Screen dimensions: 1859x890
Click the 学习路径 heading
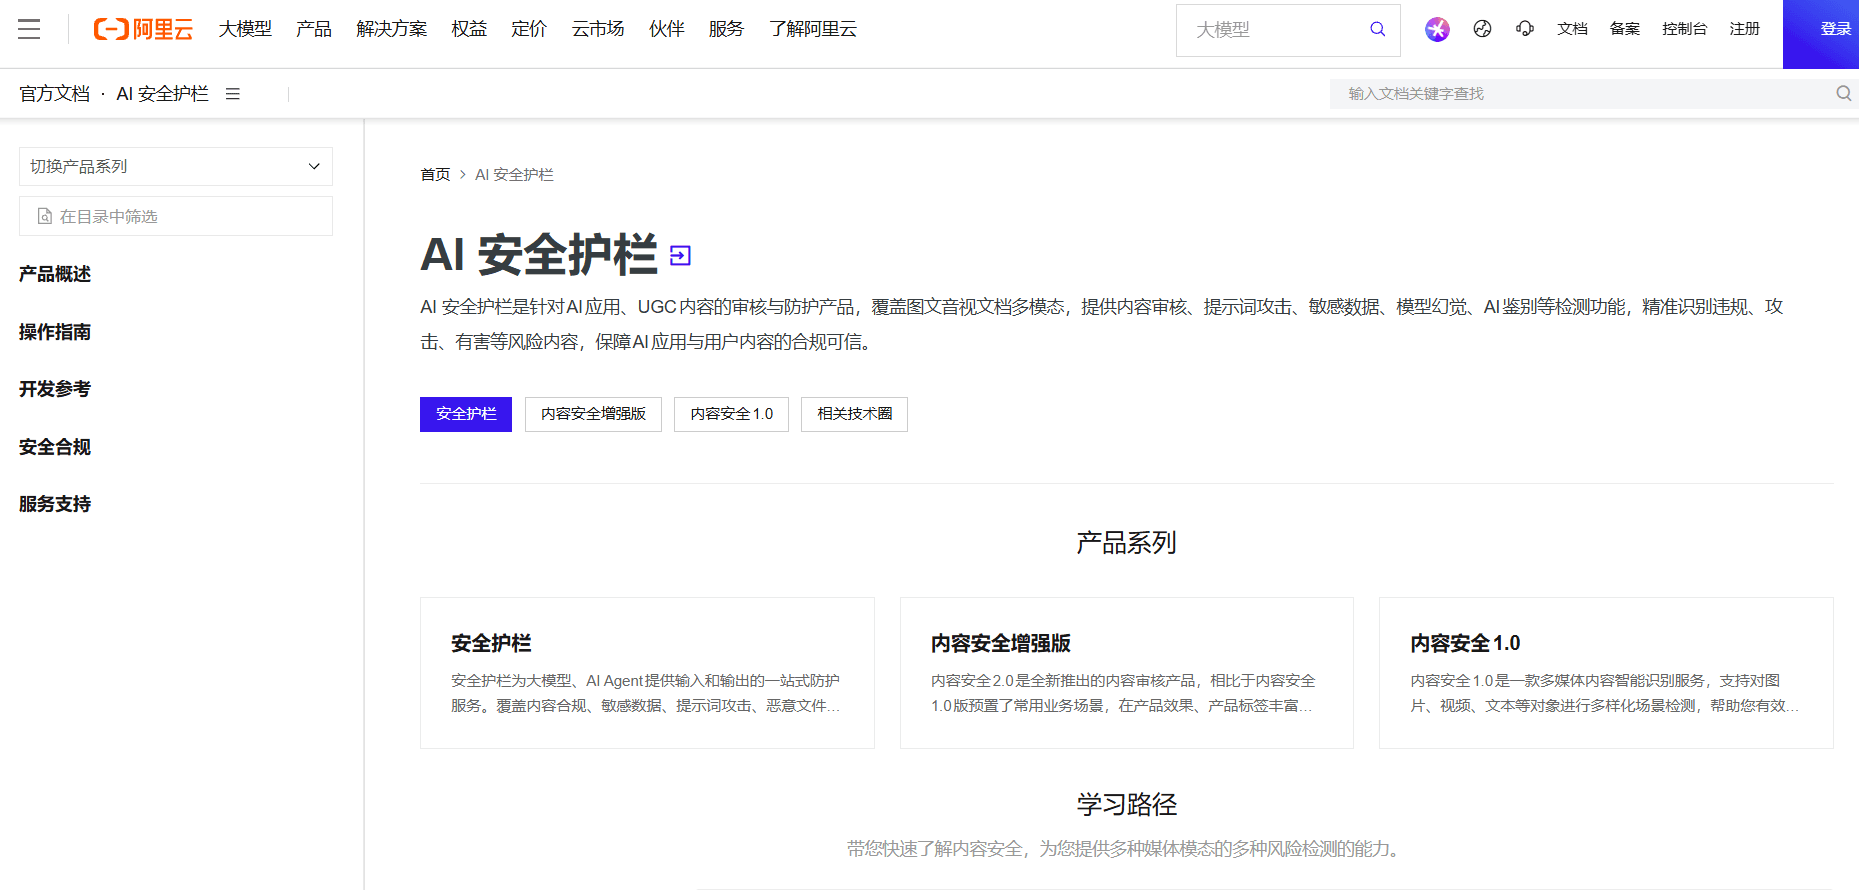click(1127, 804)
